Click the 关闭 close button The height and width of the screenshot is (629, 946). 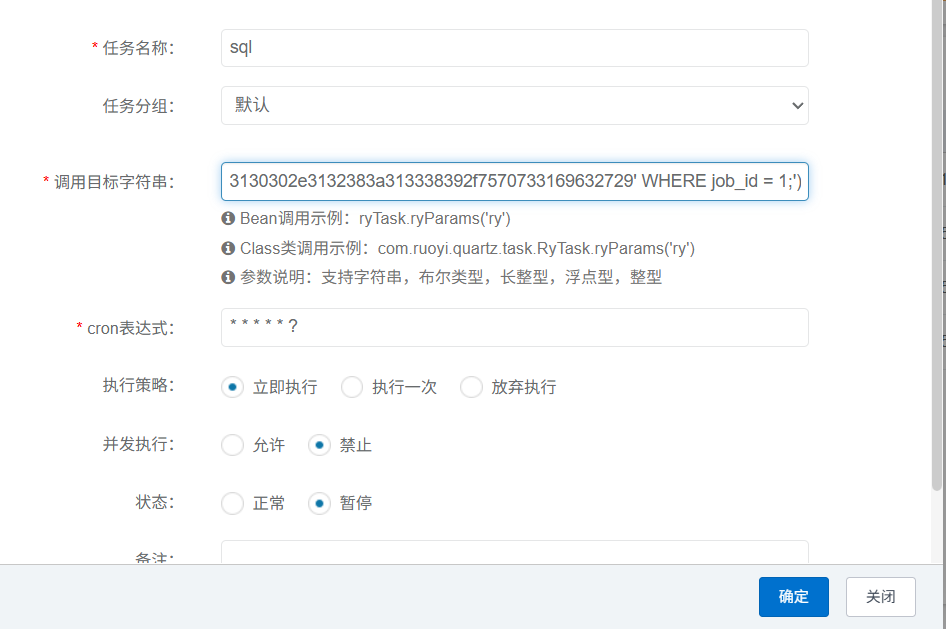(x=880, y=597)
